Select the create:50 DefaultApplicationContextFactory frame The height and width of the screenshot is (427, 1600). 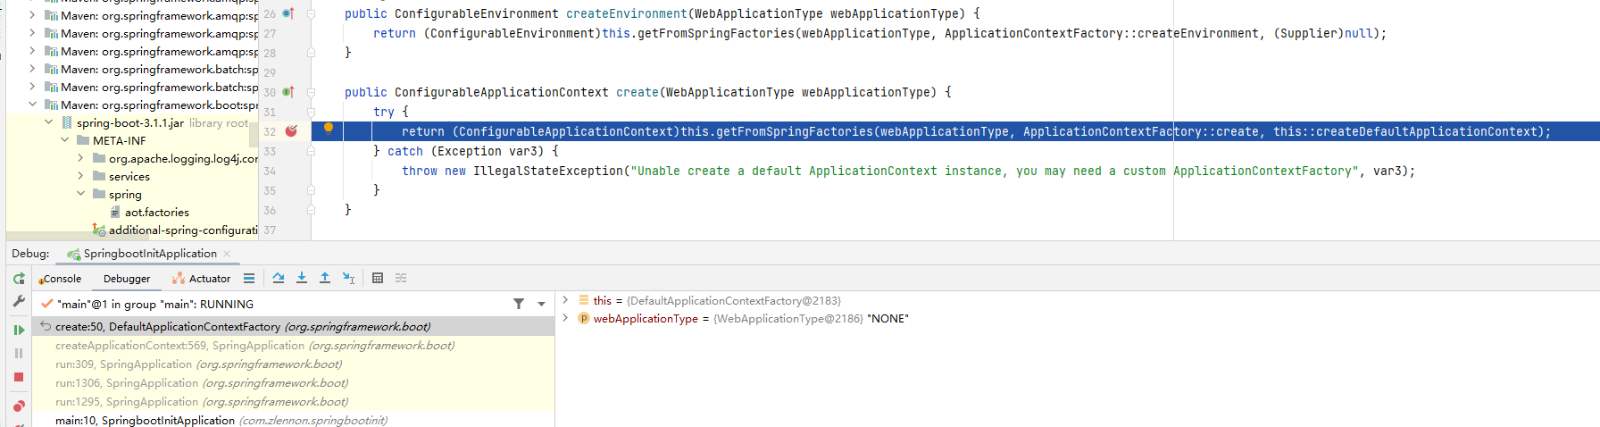pos(293,327)
